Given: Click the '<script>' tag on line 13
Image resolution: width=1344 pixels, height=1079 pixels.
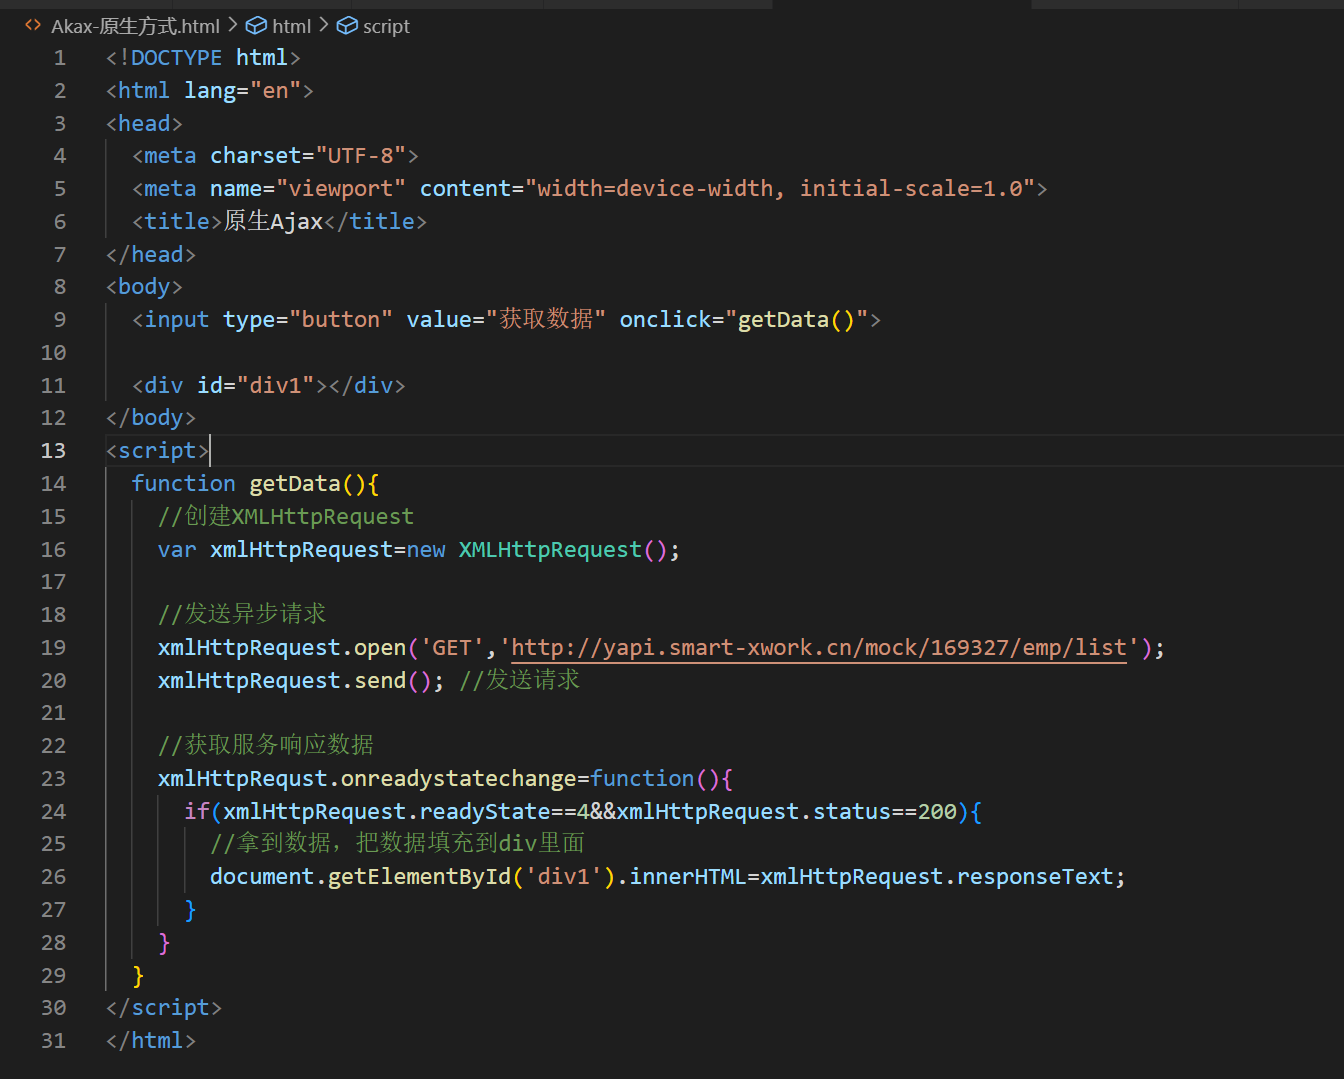Looking at the screenshot, I should [x=157, y=451].
